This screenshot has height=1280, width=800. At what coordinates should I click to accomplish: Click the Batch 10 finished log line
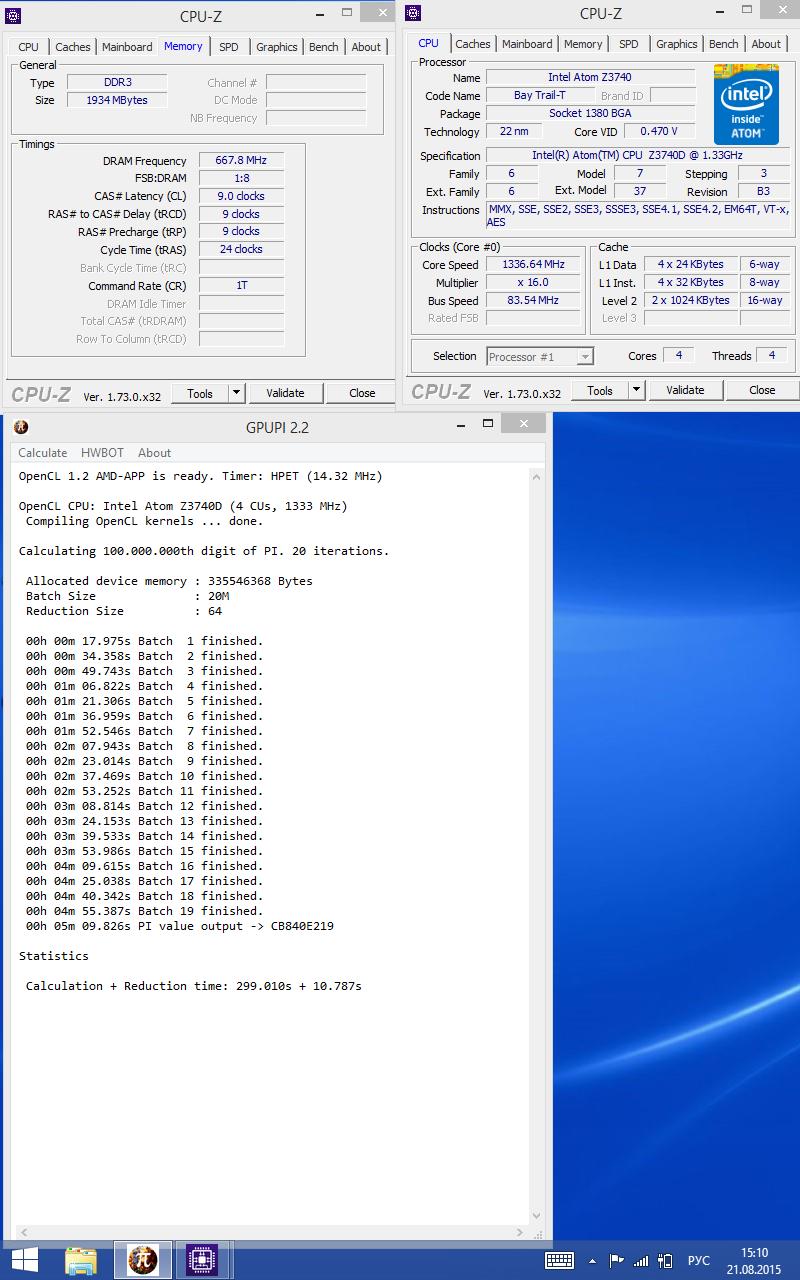pos(144,776)
